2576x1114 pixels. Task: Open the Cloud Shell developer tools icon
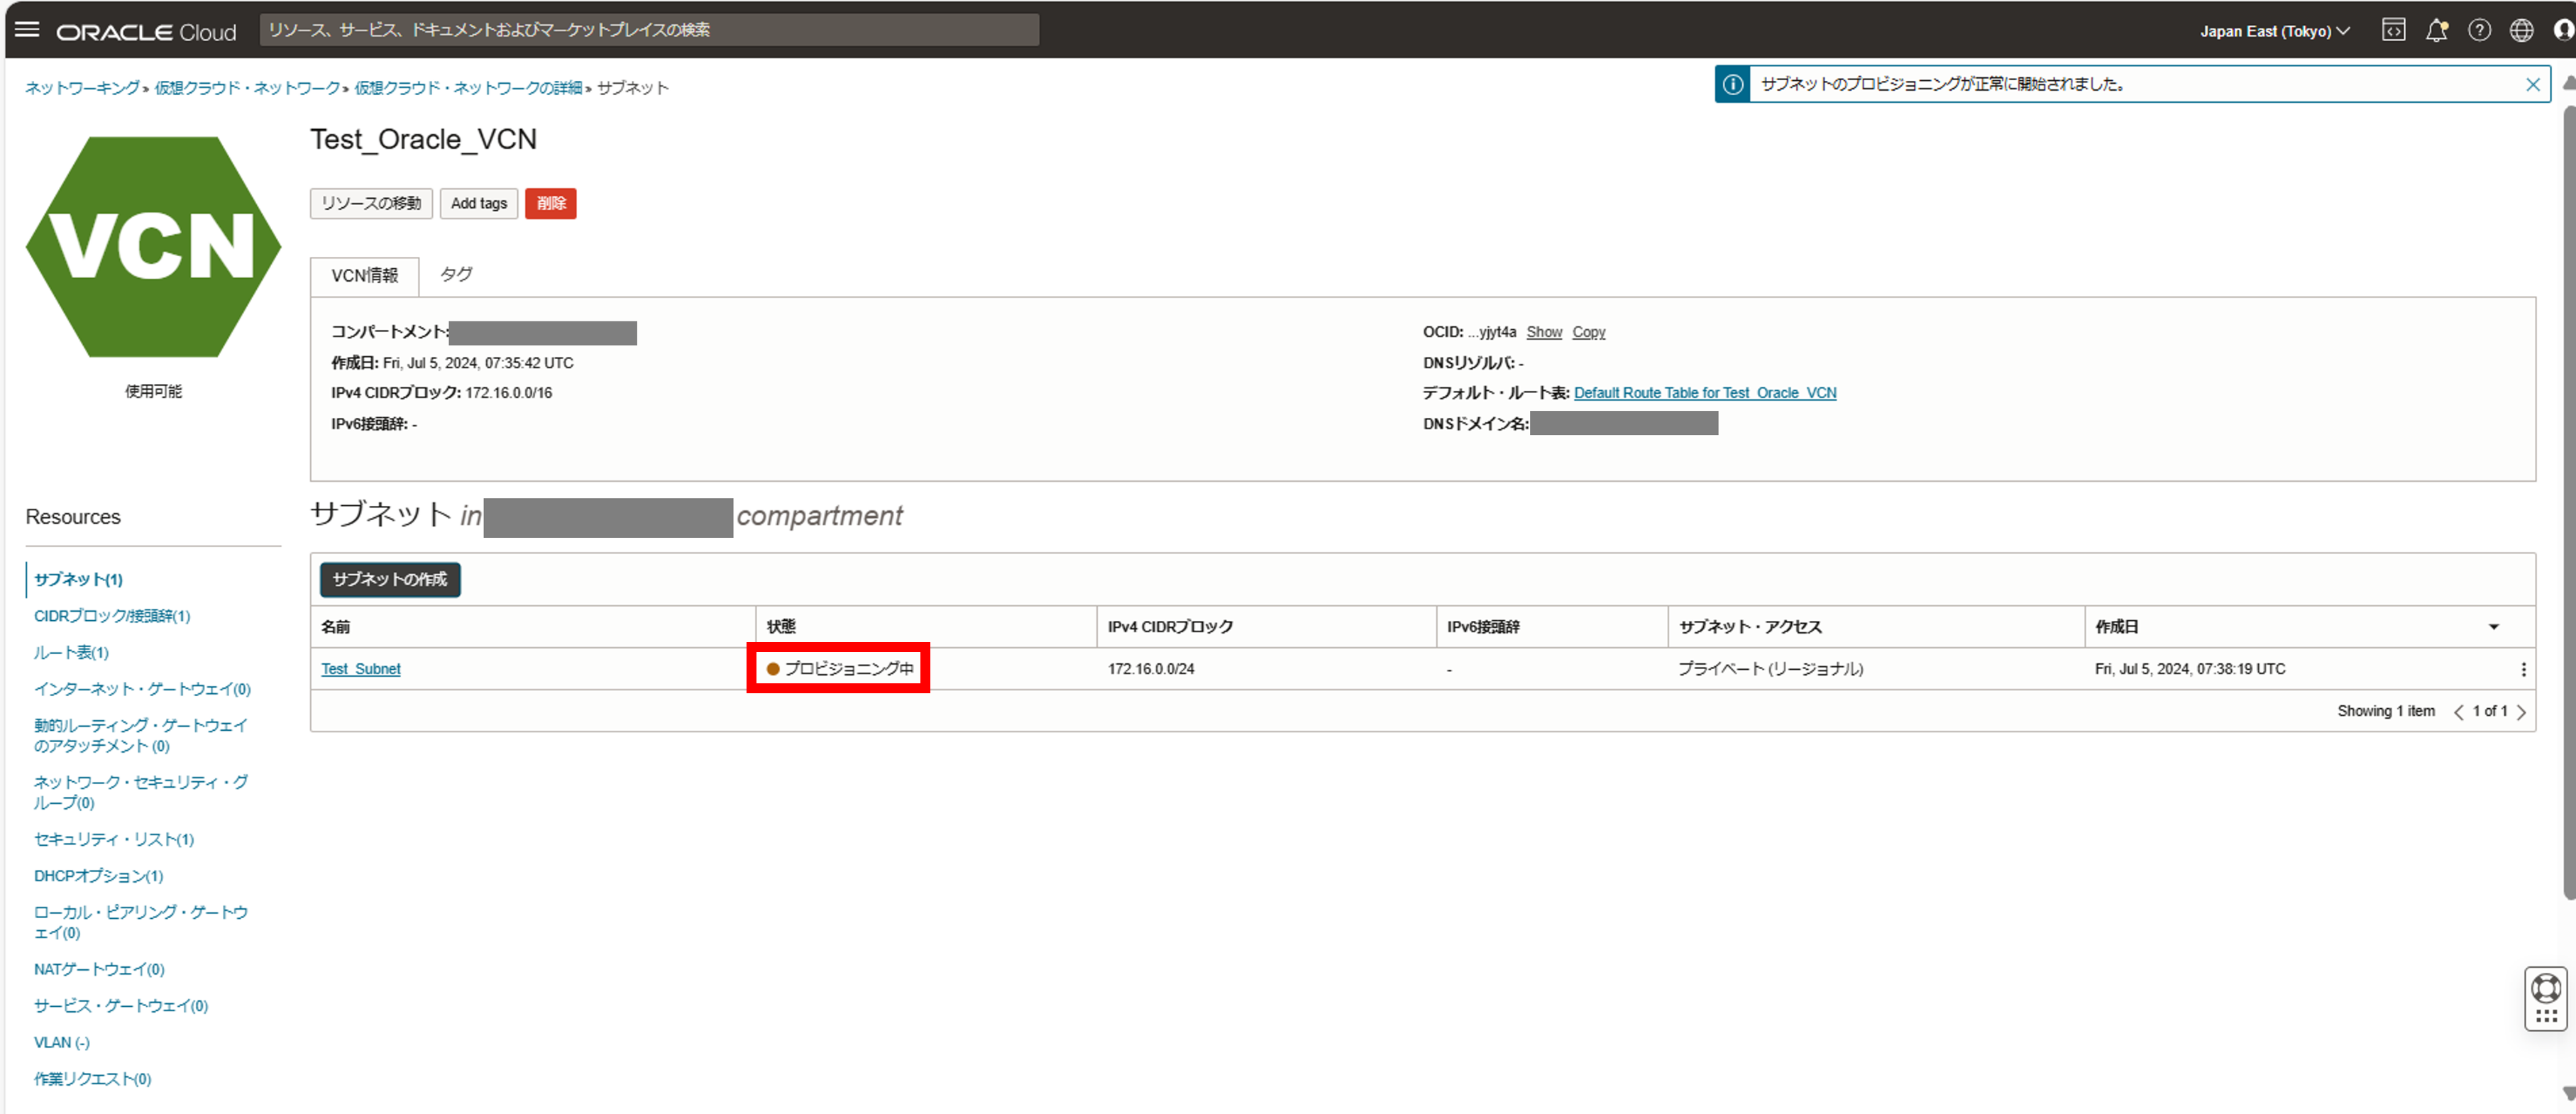[2393, 31]
